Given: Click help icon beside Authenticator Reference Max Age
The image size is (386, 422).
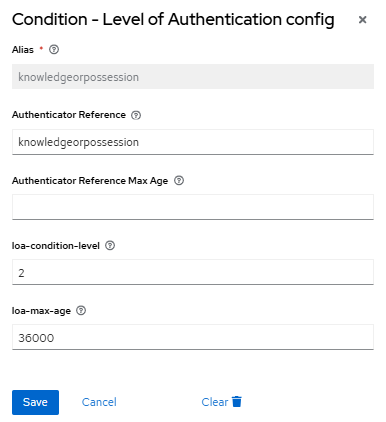Looking at the screenshot, I should point(179,180).
